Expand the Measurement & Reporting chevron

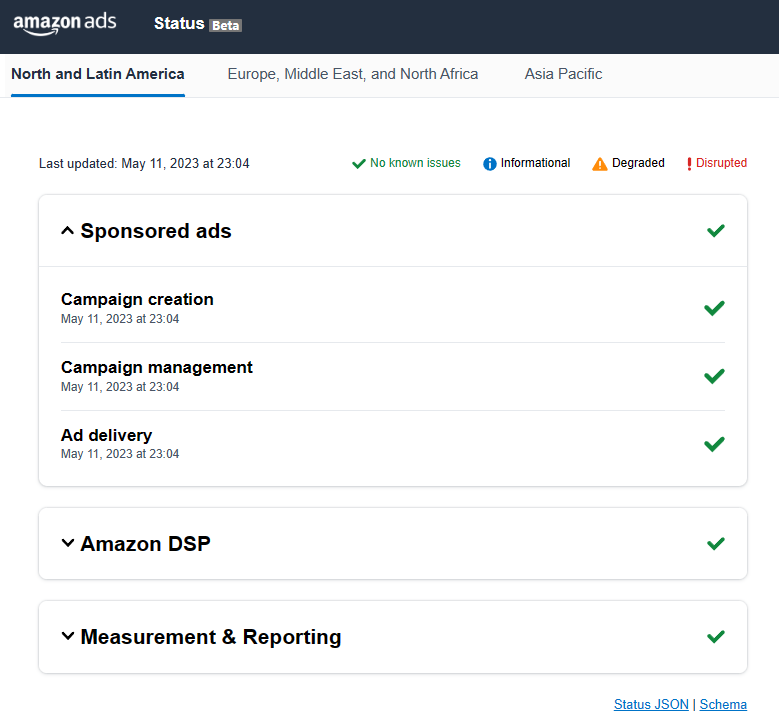click(x=68, y=636)
